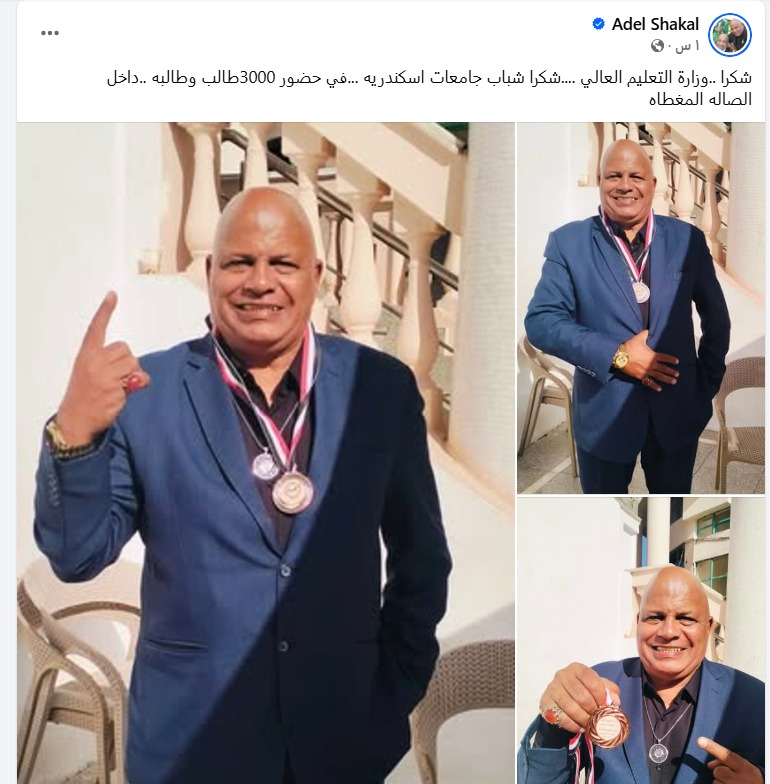Click the two medals hanging in the large photo
This screenshot has height=784, width=770.
click(284, 482)
